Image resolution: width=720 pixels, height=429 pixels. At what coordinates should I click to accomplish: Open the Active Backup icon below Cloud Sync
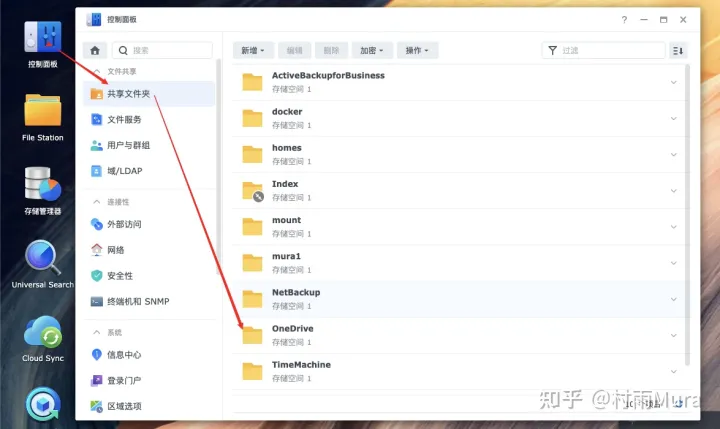43,404
